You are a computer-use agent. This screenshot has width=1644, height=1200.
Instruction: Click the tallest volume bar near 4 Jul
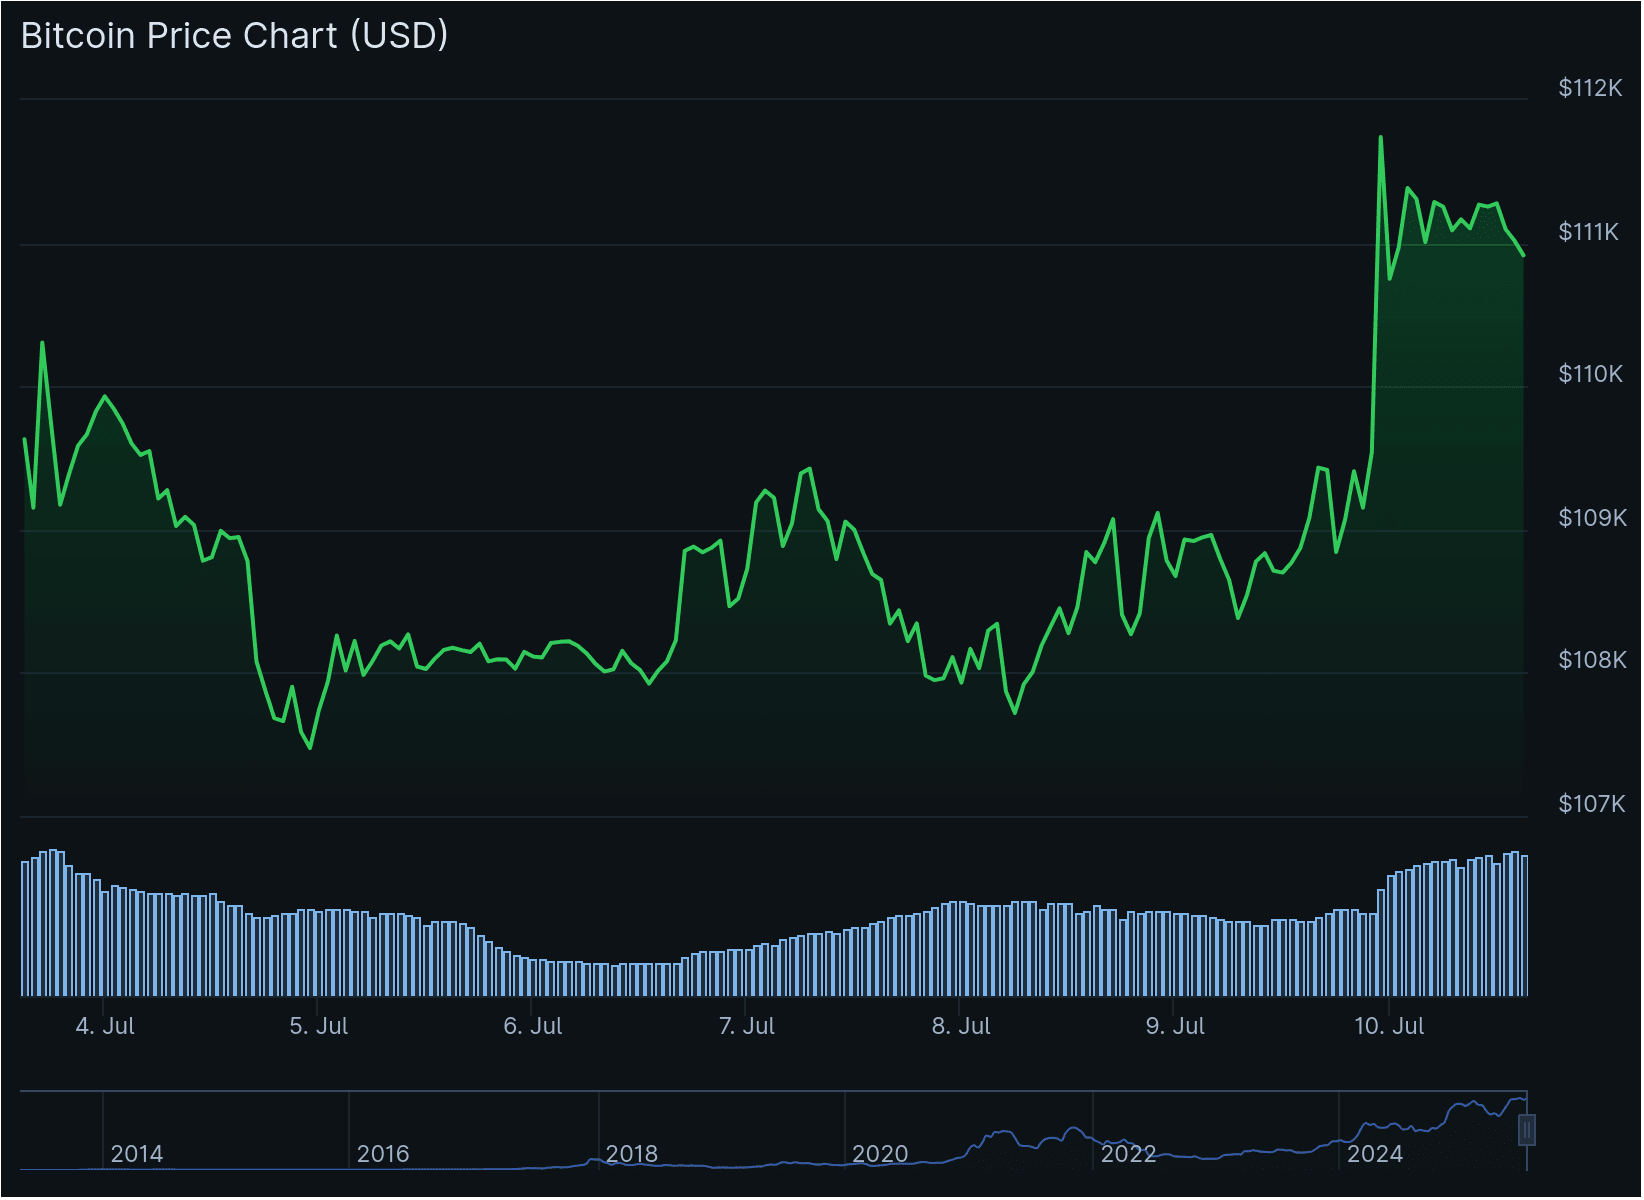(x=53, y=923)
